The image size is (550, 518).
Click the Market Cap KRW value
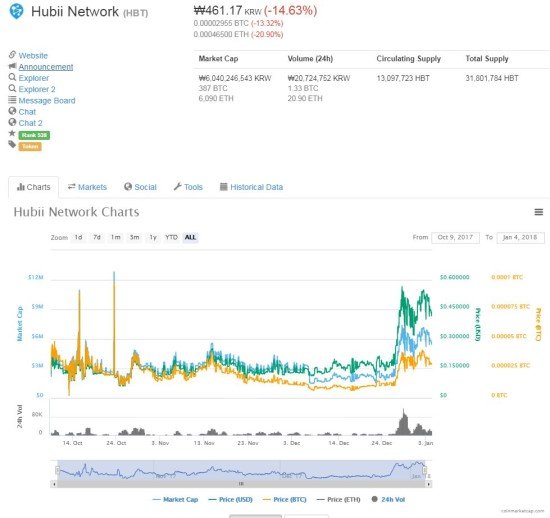pyautogui.click(x=235, y=78)
